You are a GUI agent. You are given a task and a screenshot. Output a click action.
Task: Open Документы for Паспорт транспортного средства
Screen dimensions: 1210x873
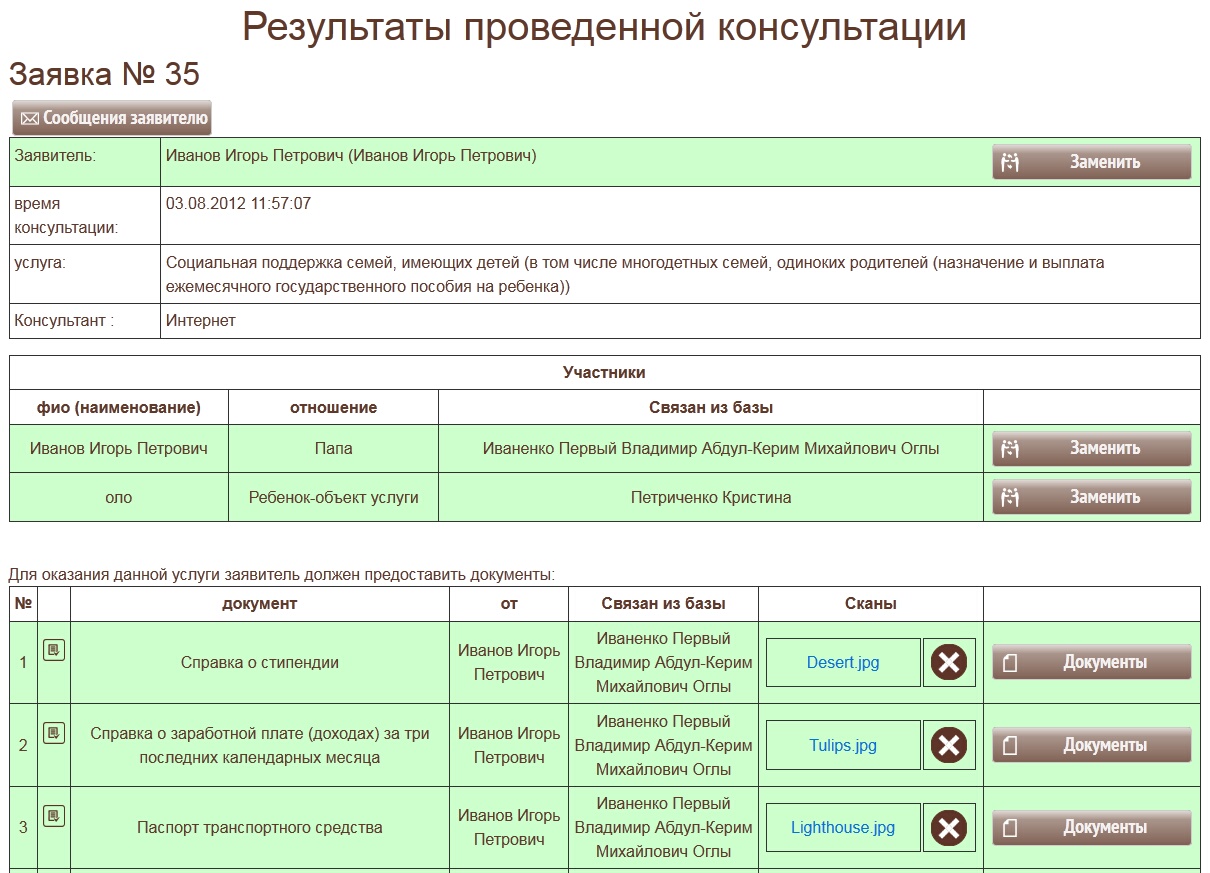coord(1091,827)
